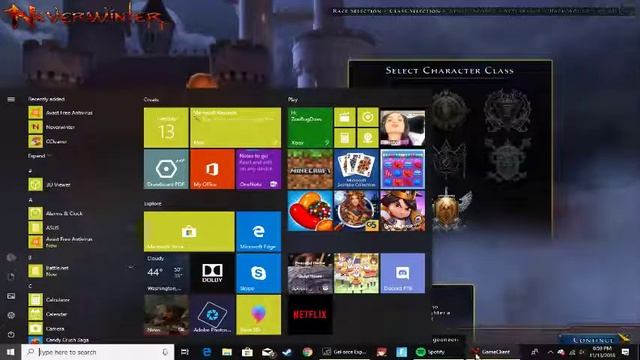Image resolution: width=640 pixels, height=360 pixels.
Task: Open the Microsoft Store tile
Action: tap(189, 231)
